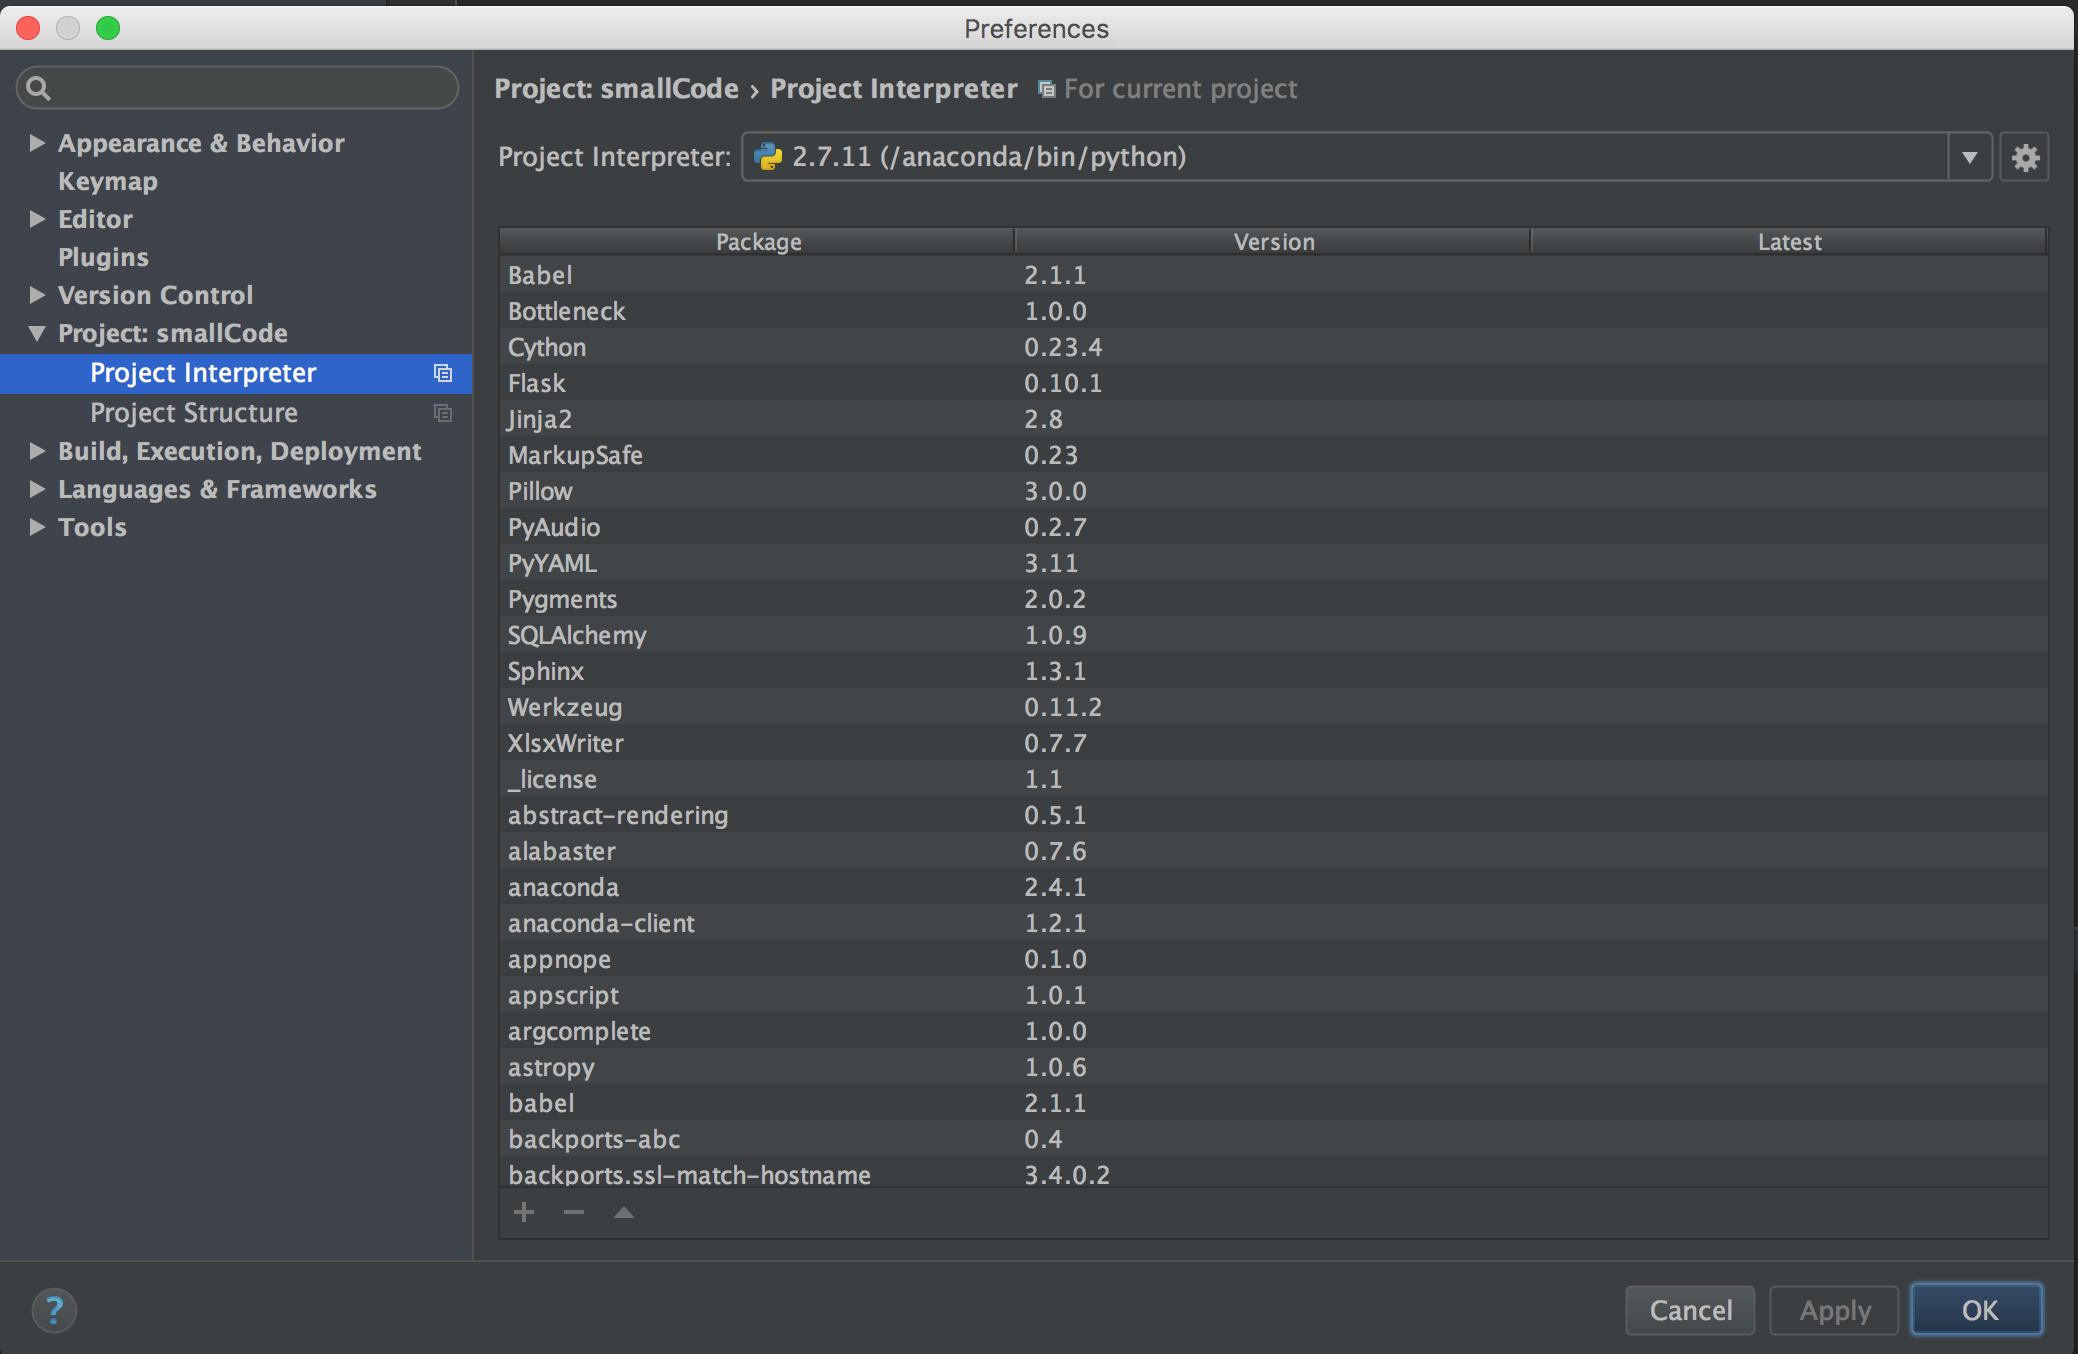The width and height of the screenshot is (2078, 1354).
Task: Click the search magnifier icon
Action: click(39, 88)
